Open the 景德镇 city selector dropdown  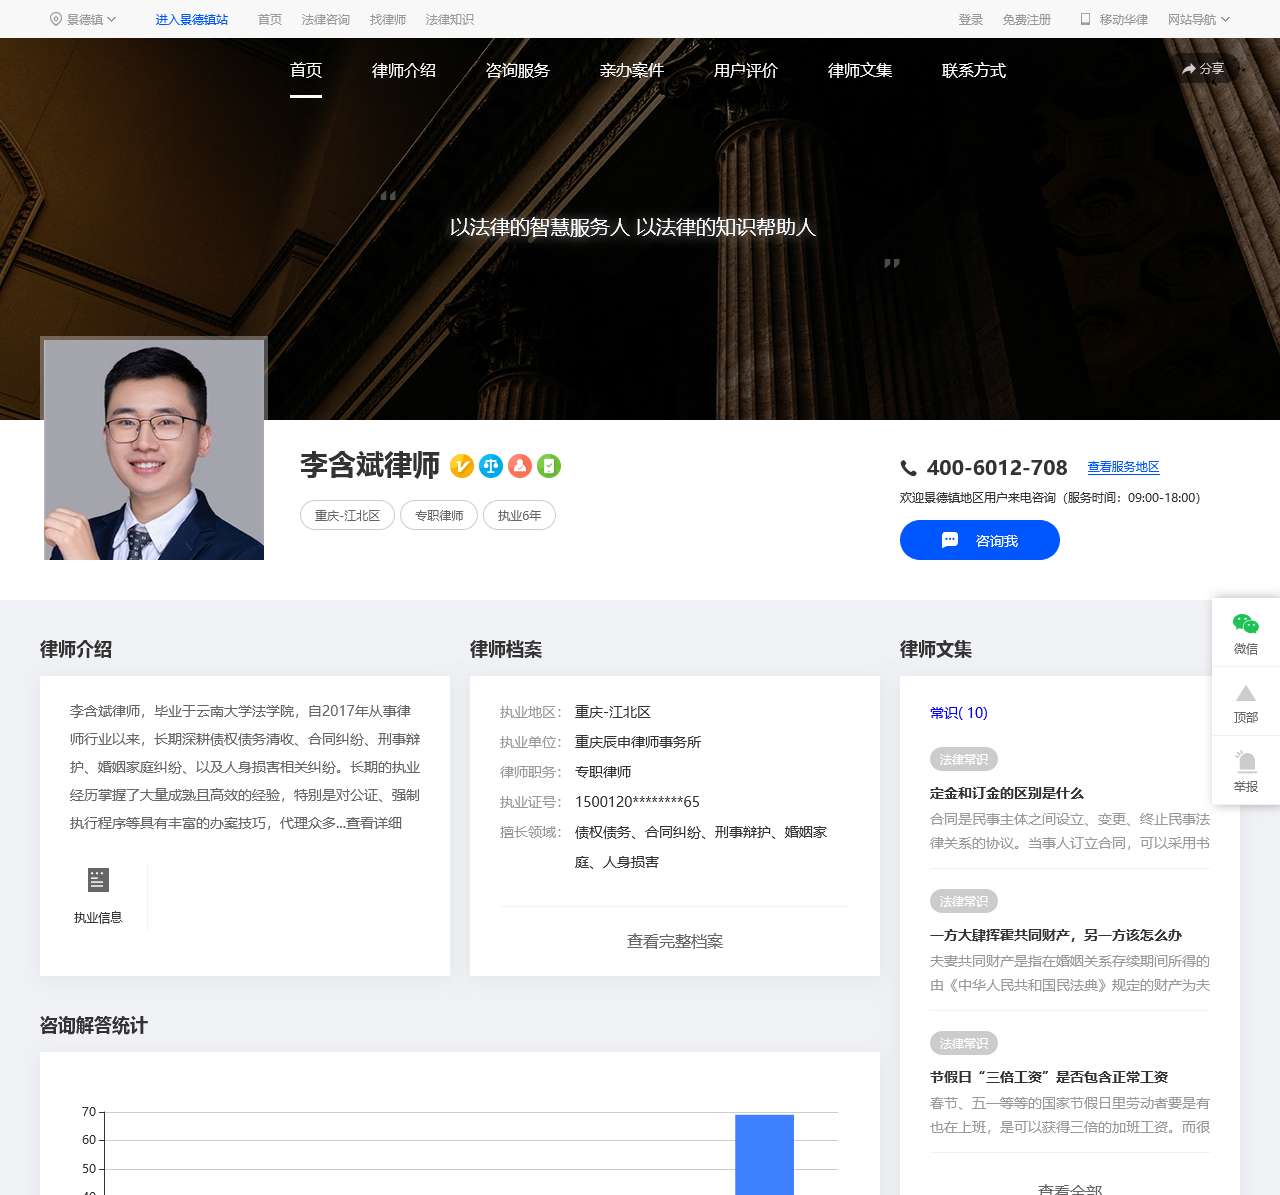(84, 19)
